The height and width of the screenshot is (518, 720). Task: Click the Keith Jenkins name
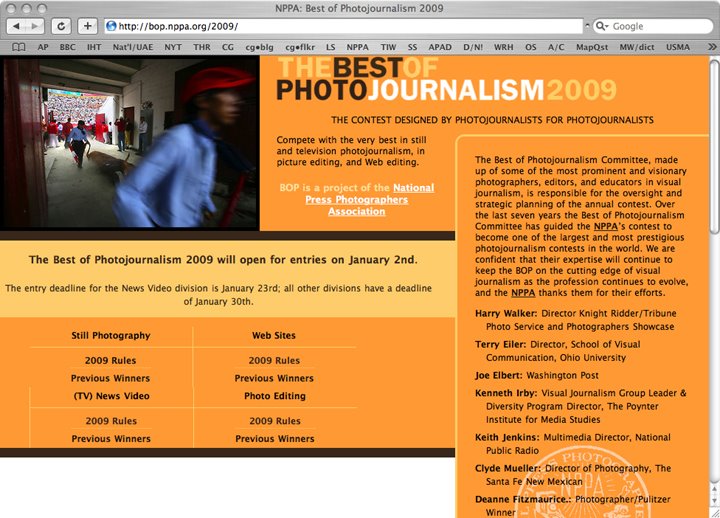tap(507, 437)
